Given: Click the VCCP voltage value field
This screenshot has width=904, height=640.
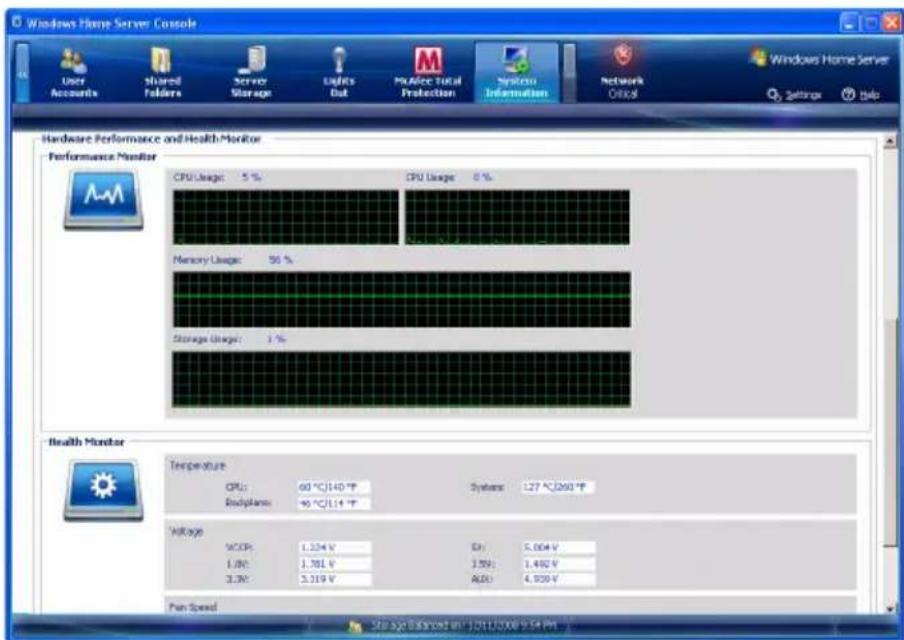Looking at the screenshot, I should click(334, 547).
